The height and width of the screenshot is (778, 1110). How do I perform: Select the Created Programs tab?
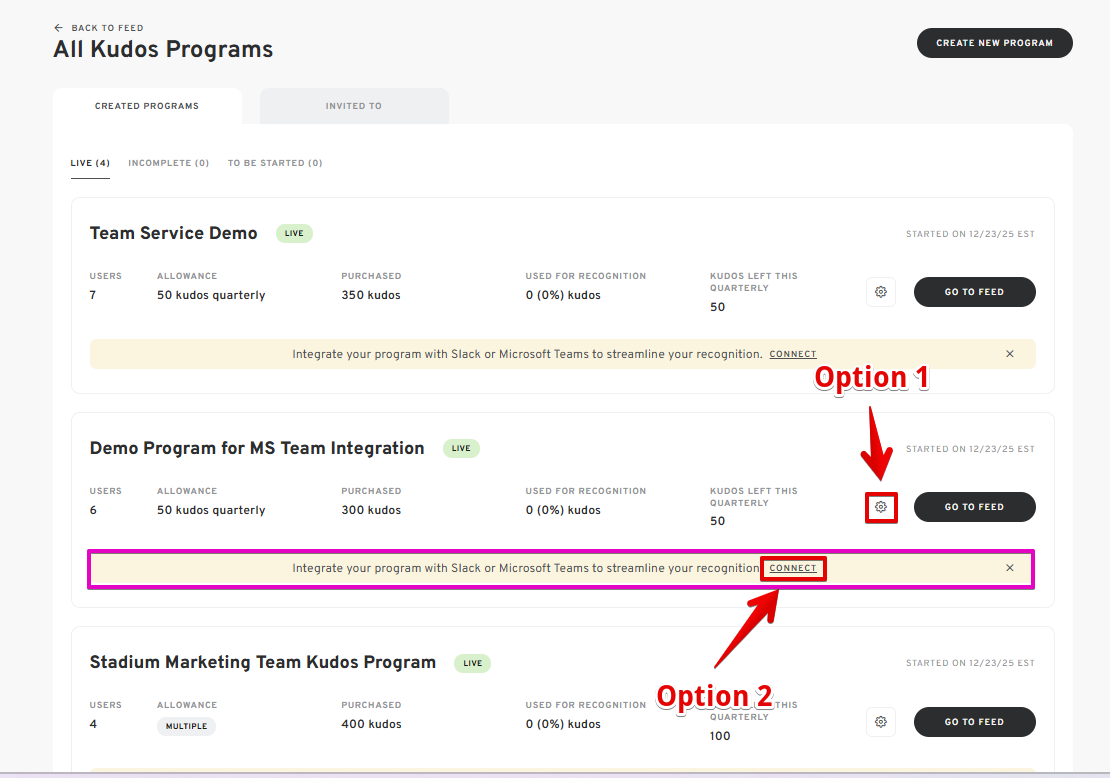147,106
